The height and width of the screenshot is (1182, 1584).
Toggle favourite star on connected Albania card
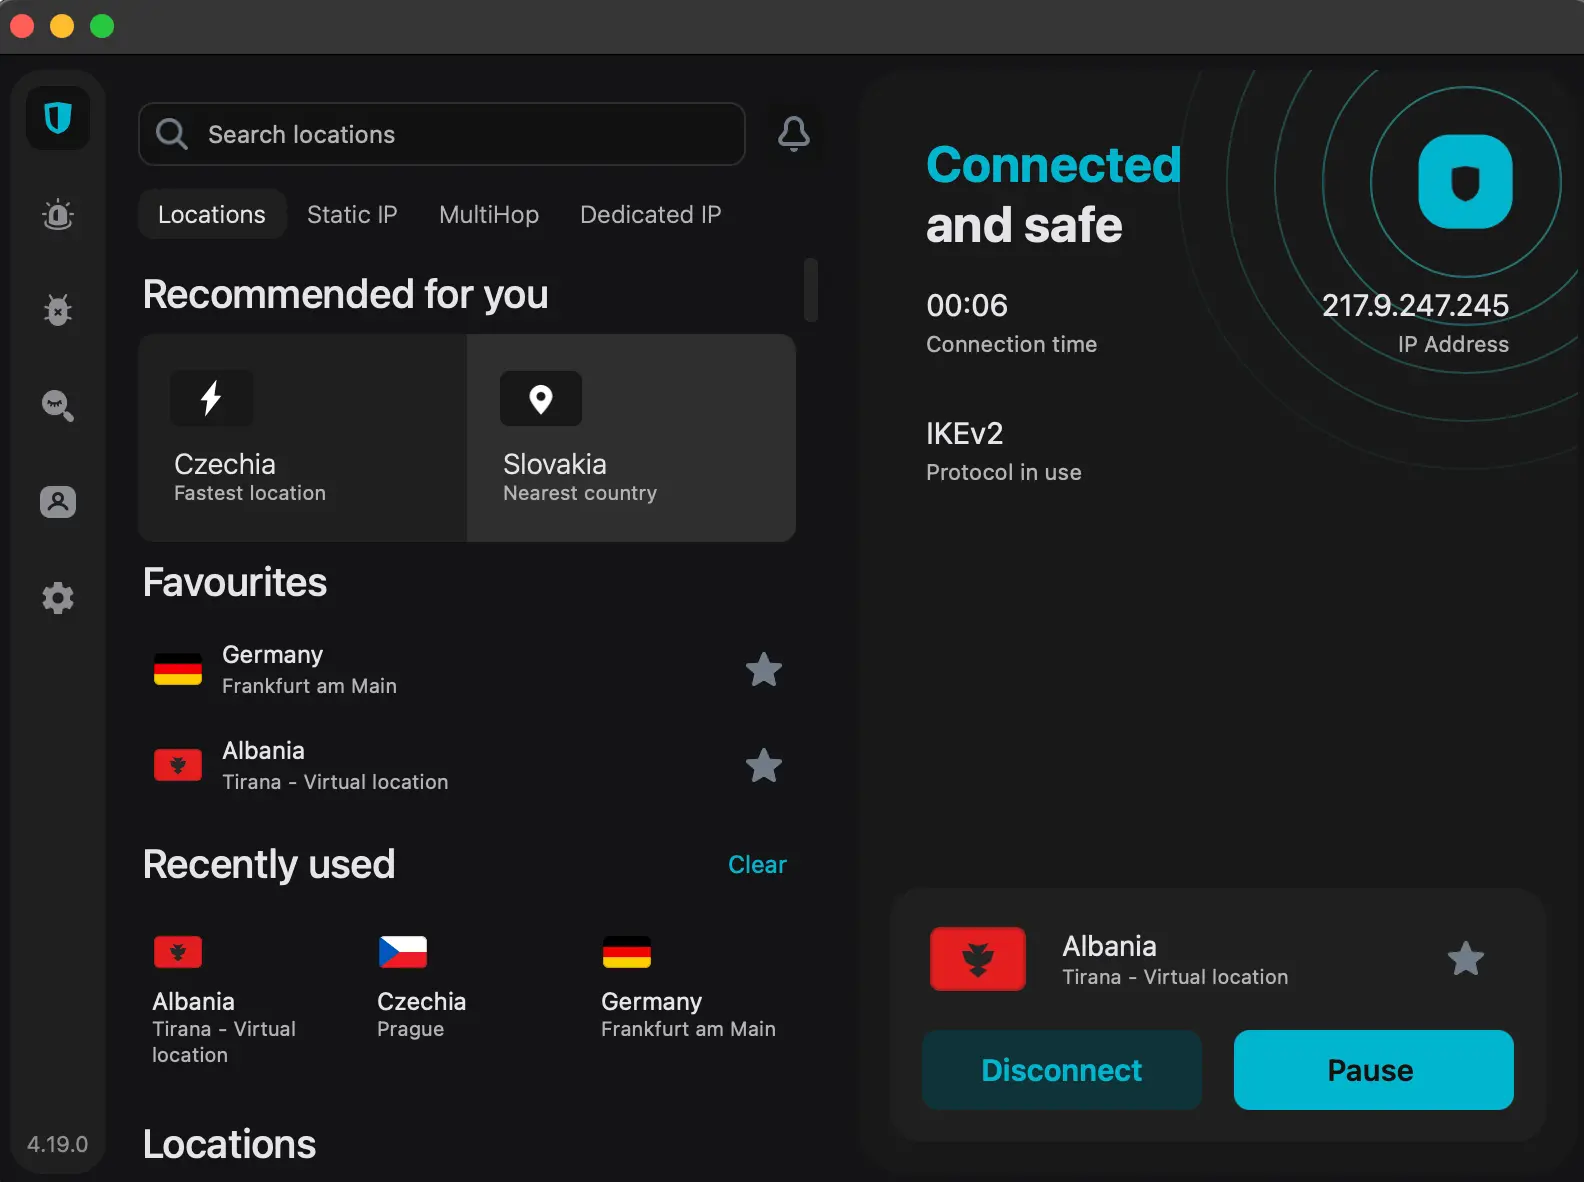1465,959
